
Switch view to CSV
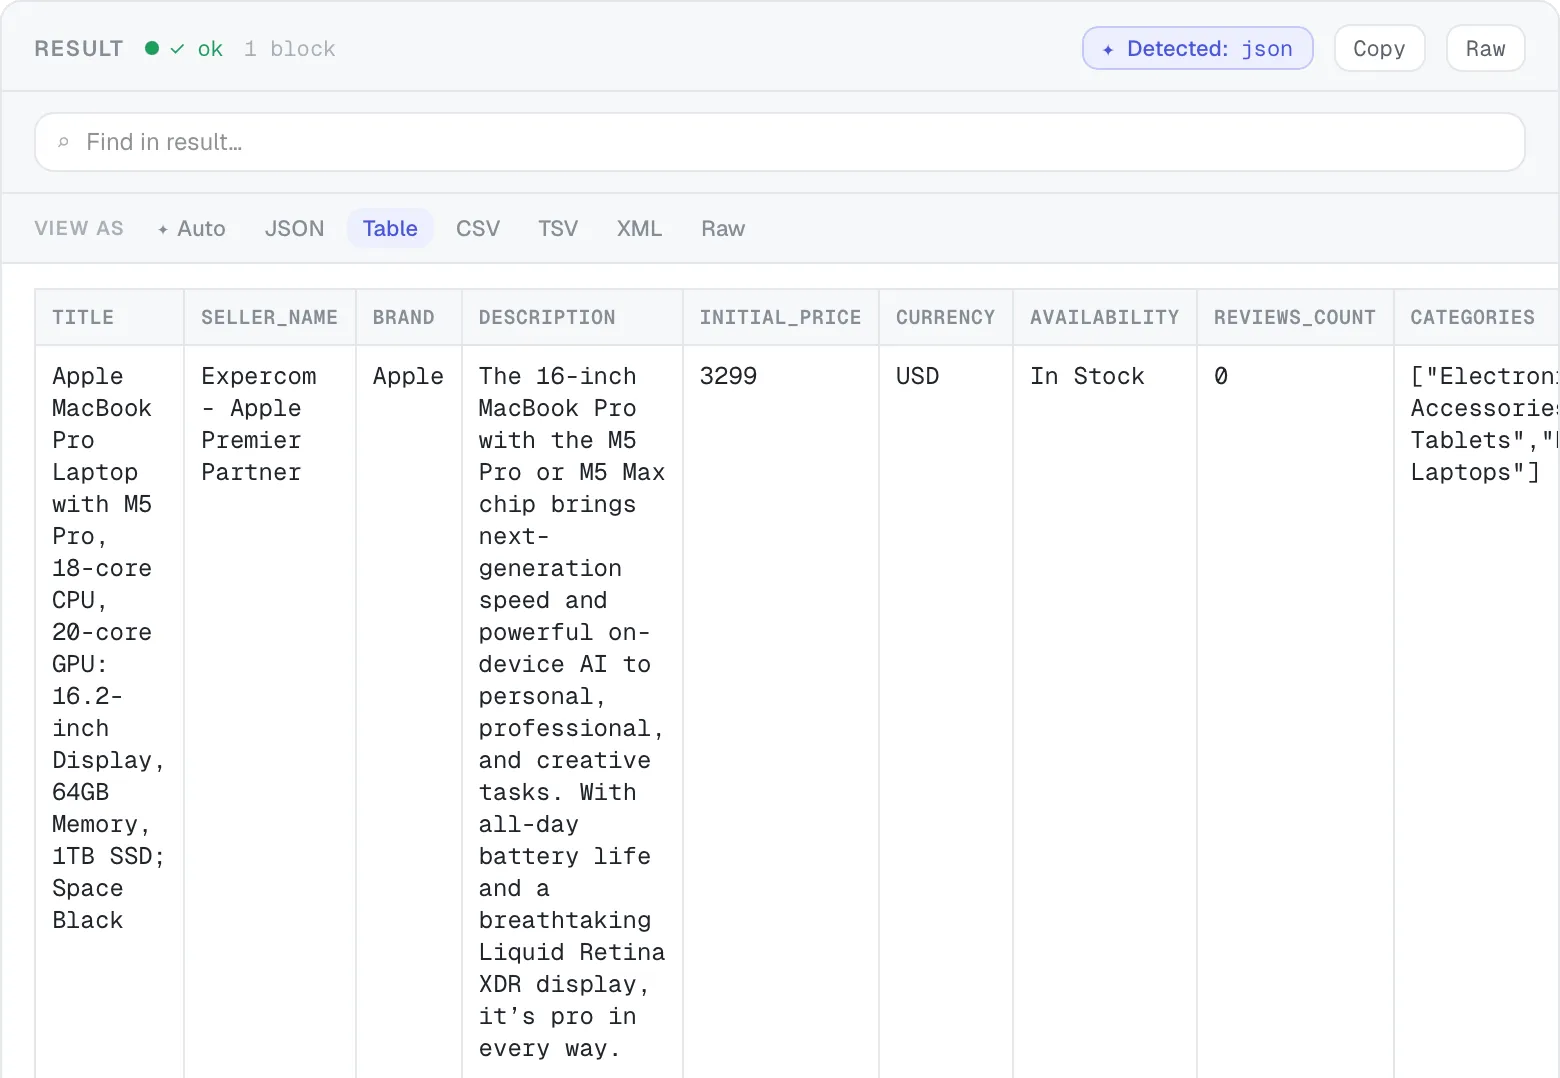point(478,228)
